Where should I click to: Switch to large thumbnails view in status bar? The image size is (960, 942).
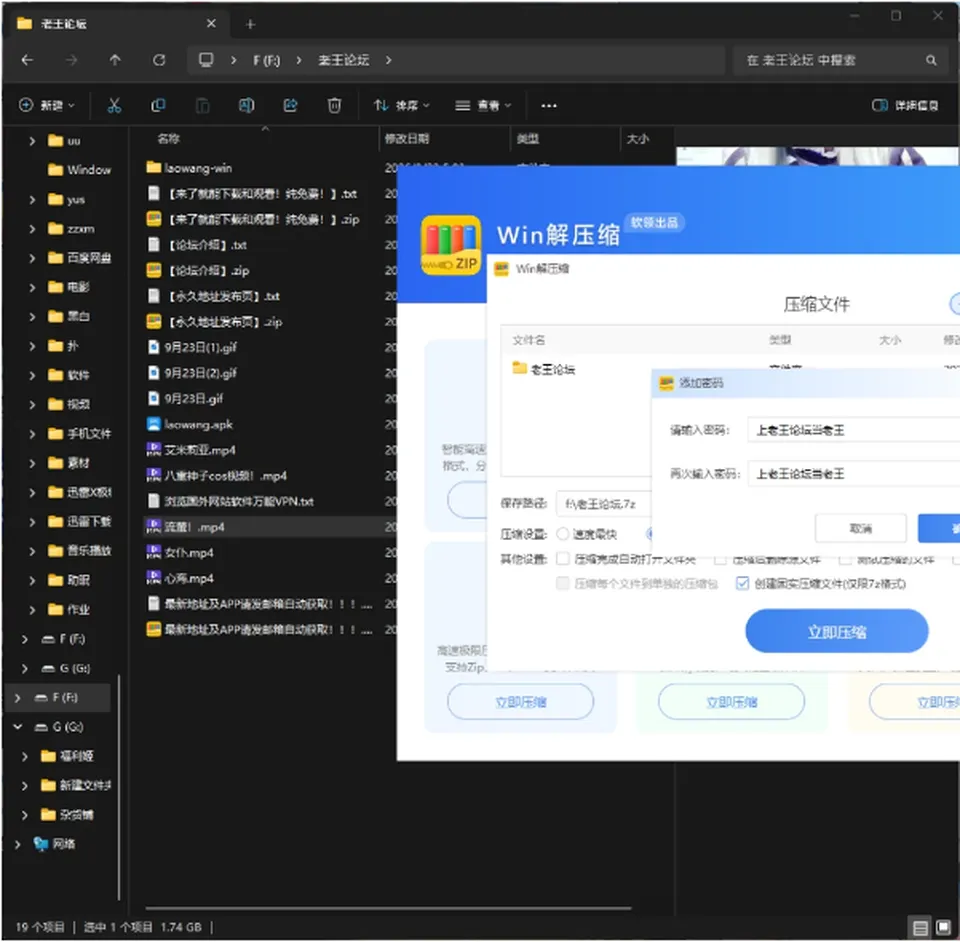943,928
